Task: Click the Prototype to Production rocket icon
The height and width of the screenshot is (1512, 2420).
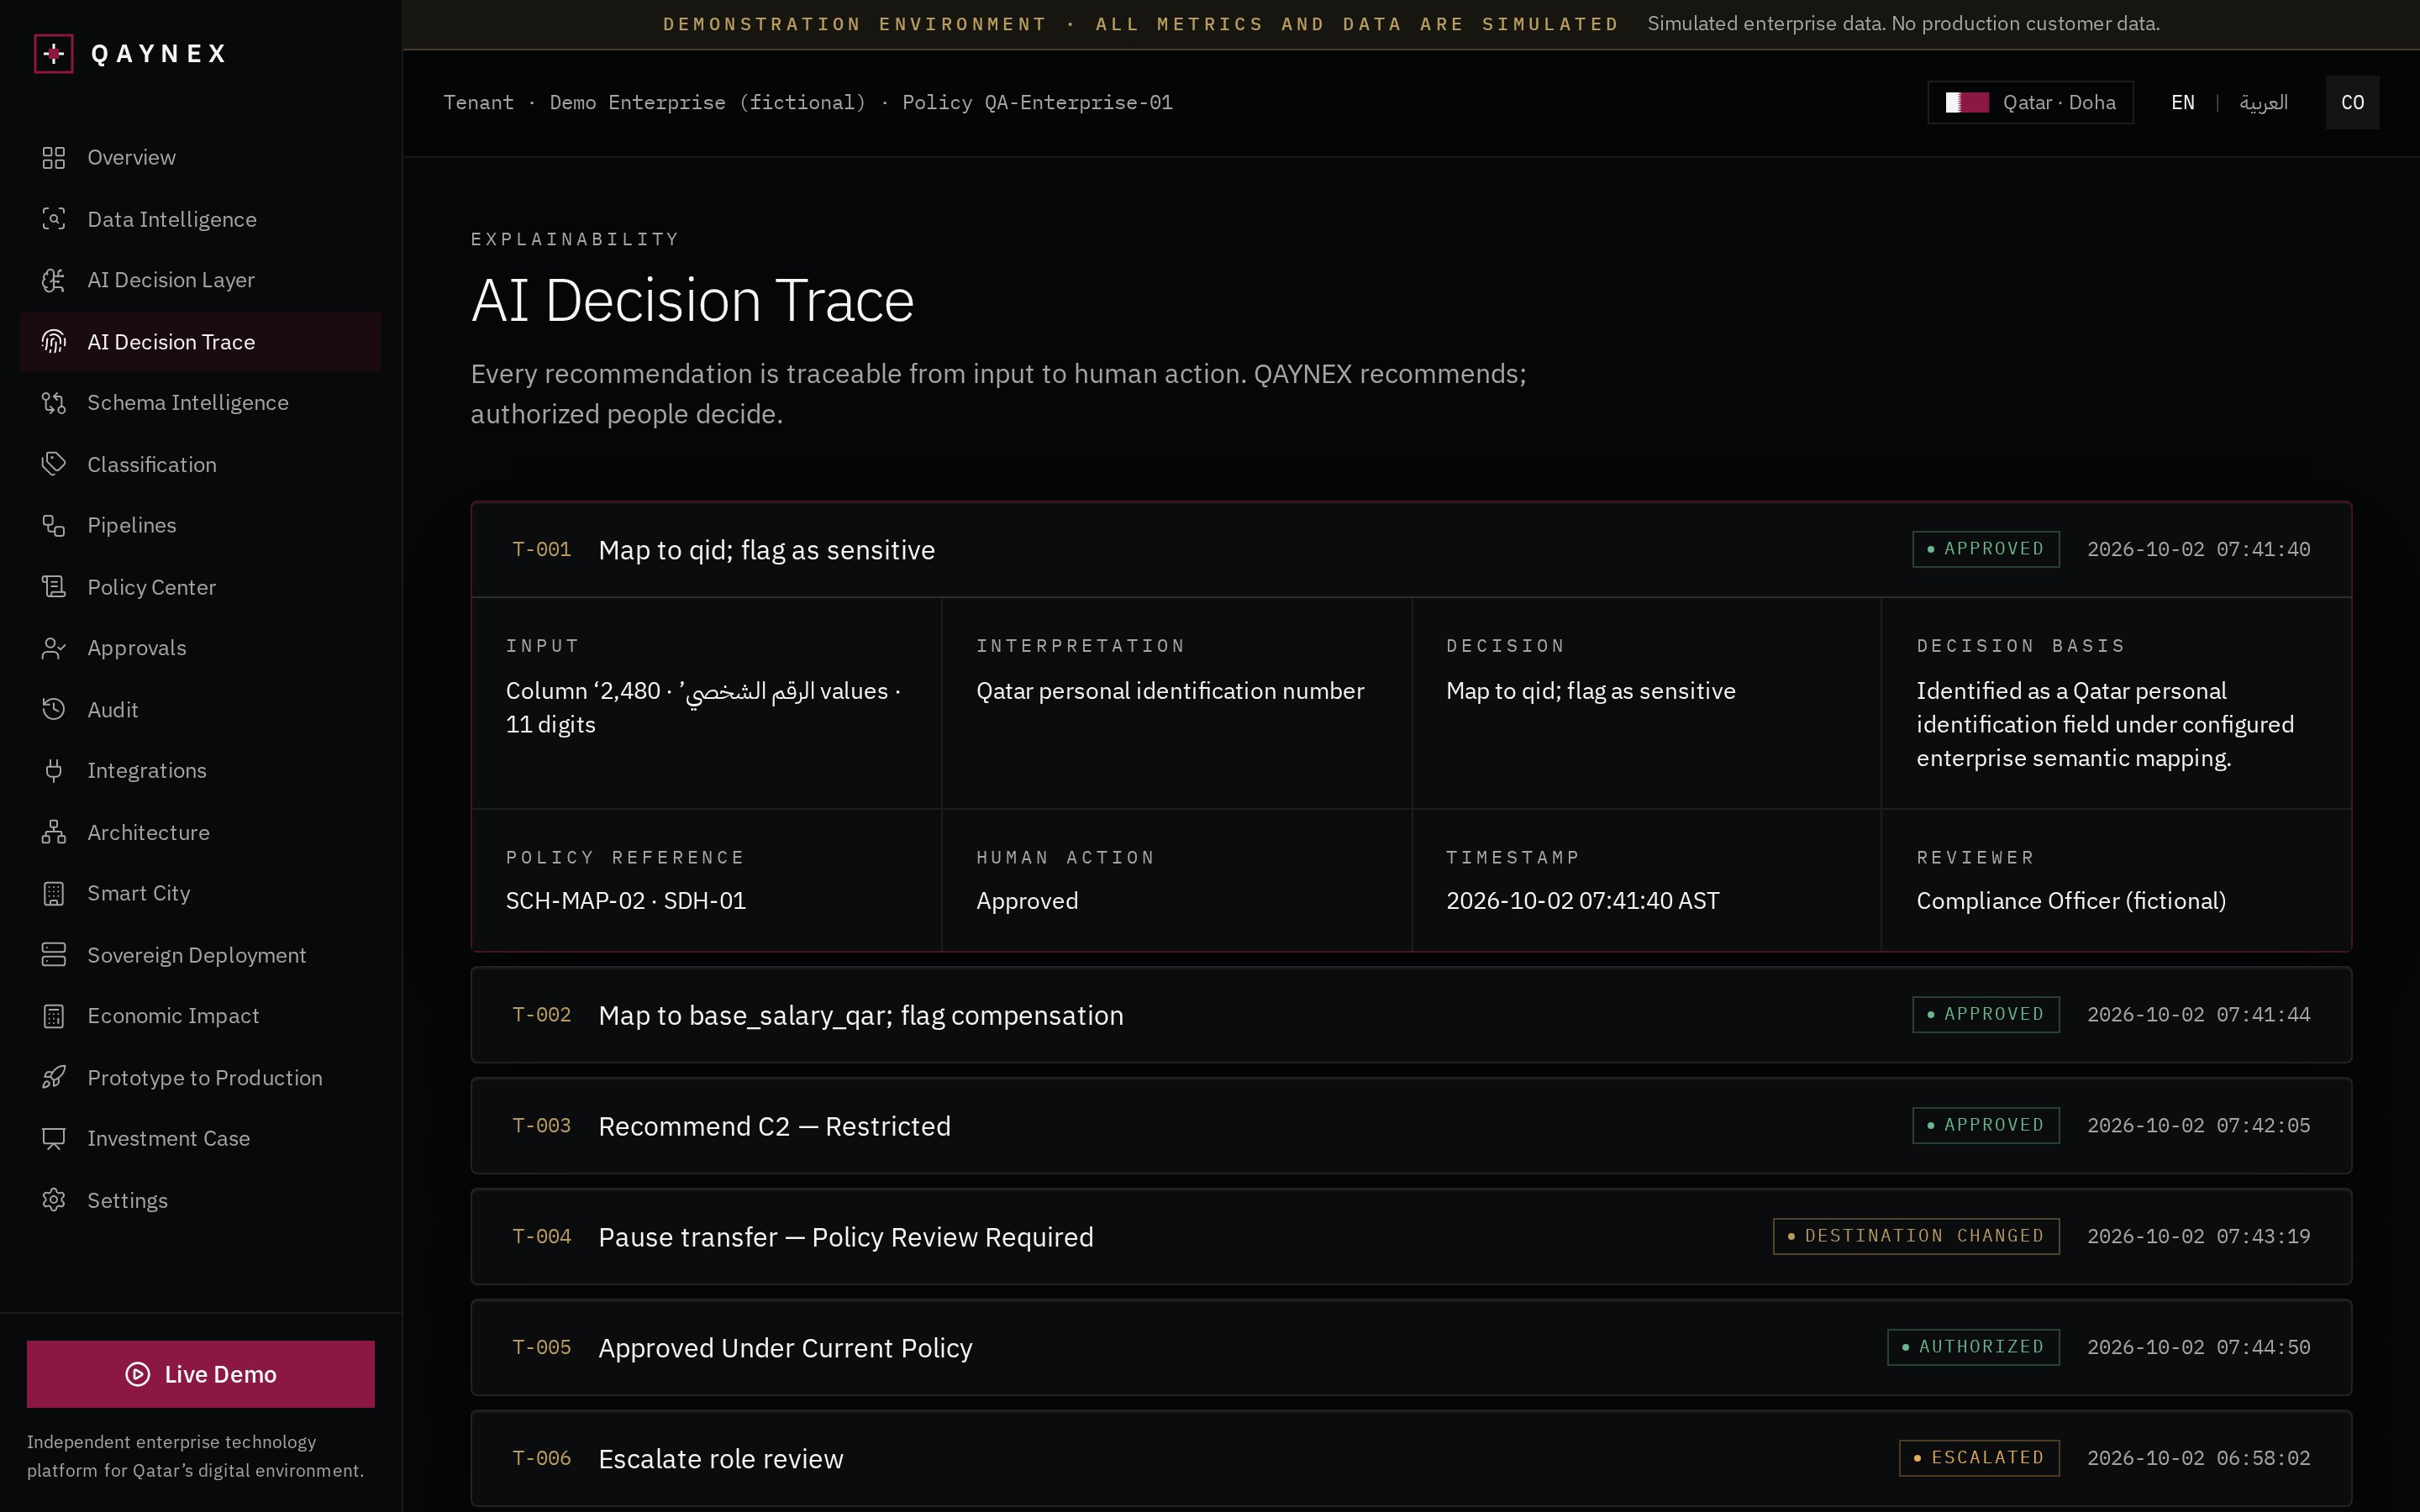Action: coord(54,1078)
